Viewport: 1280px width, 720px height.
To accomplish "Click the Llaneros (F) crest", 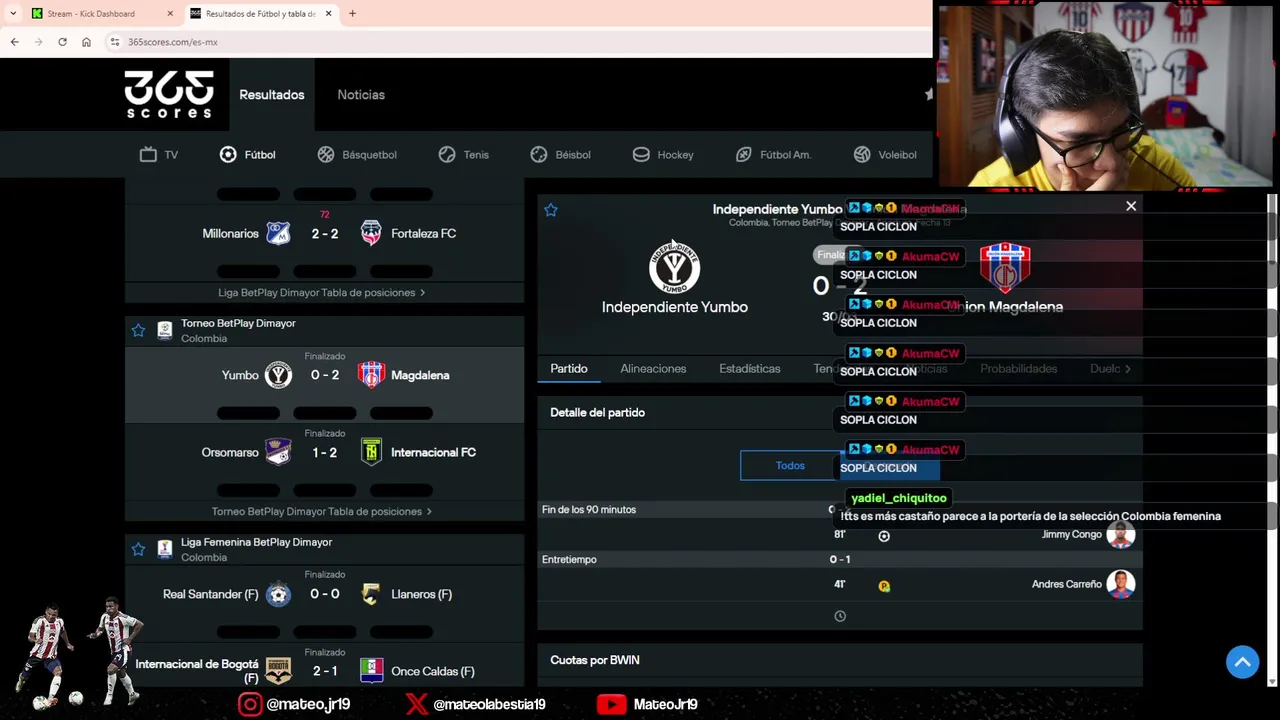I will pos(371,594).
